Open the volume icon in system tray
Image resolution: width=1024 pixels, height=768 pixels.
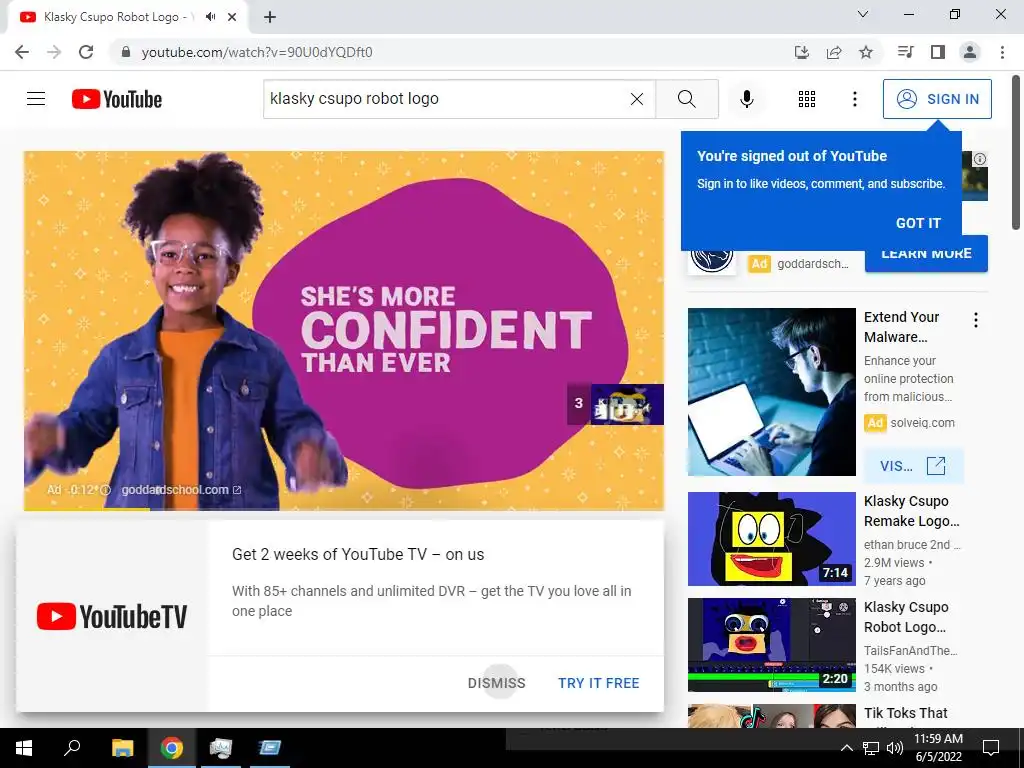(895, 748)
